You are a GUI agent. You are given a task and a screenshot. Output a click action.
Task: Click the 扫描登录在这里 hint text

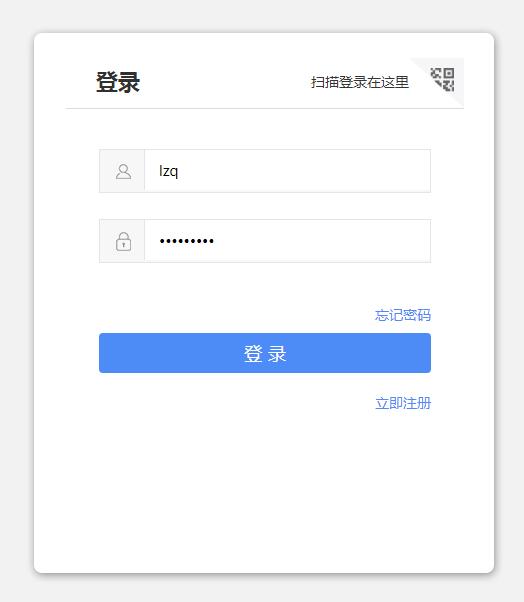pyautogui.click(x=360, y=82)
